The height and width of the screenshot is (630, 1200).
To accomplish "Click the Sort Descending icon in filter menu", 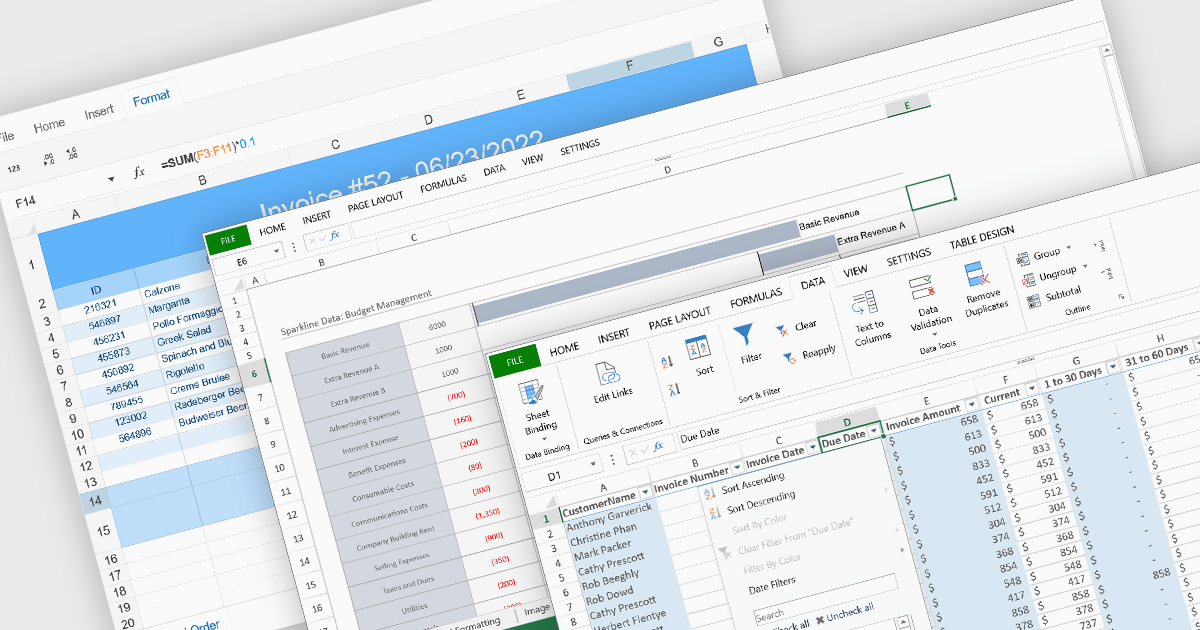I will [x=714, y=512].
